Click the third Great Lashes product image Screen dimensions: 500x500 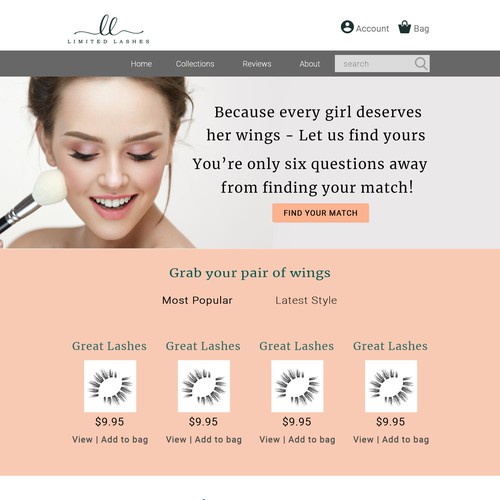point(297,386)
